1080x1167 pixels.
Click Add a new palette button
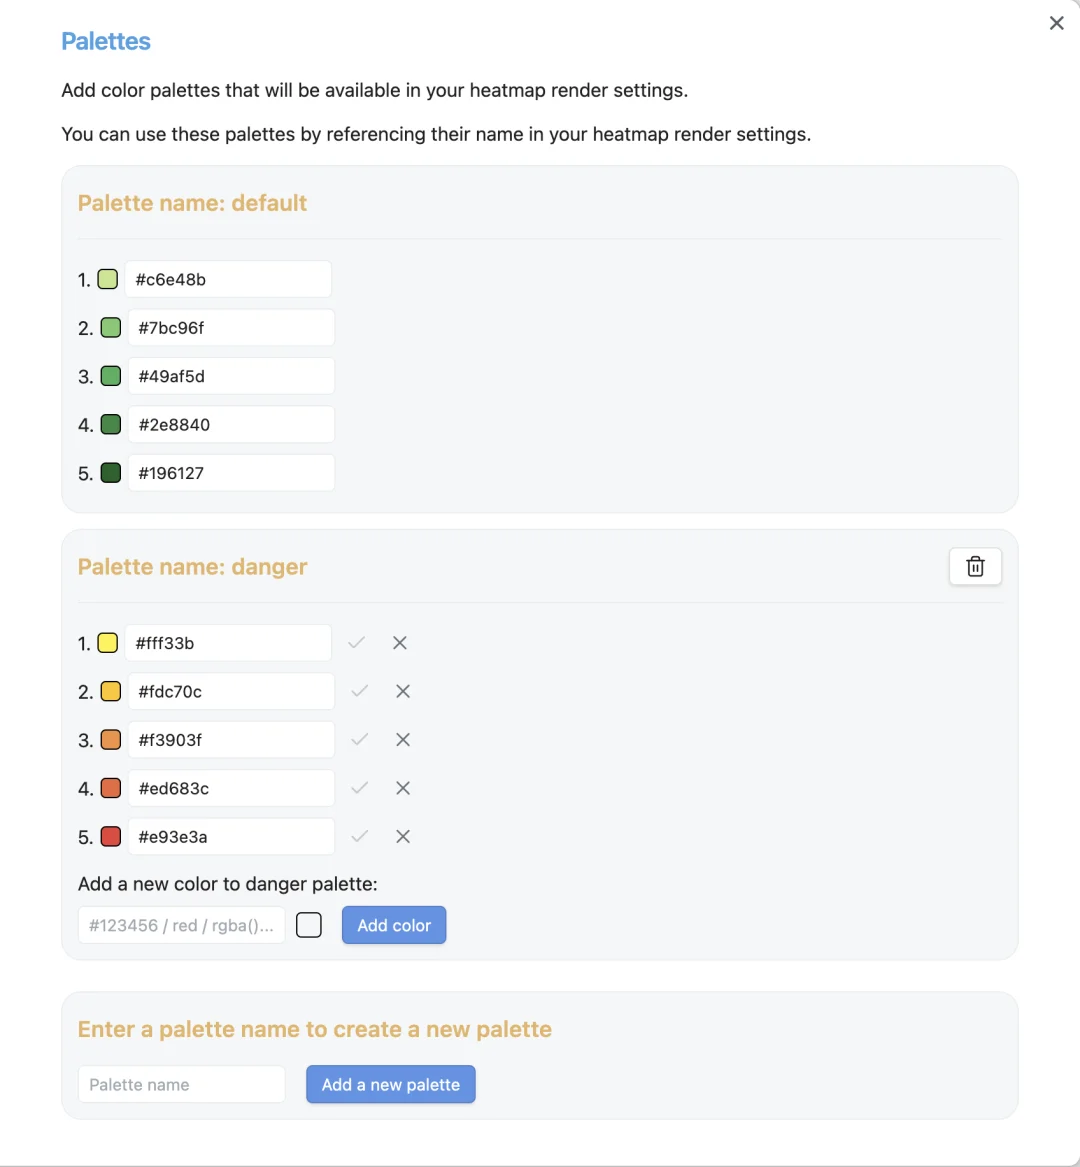pyautogui.click(x=390, y=1085)
